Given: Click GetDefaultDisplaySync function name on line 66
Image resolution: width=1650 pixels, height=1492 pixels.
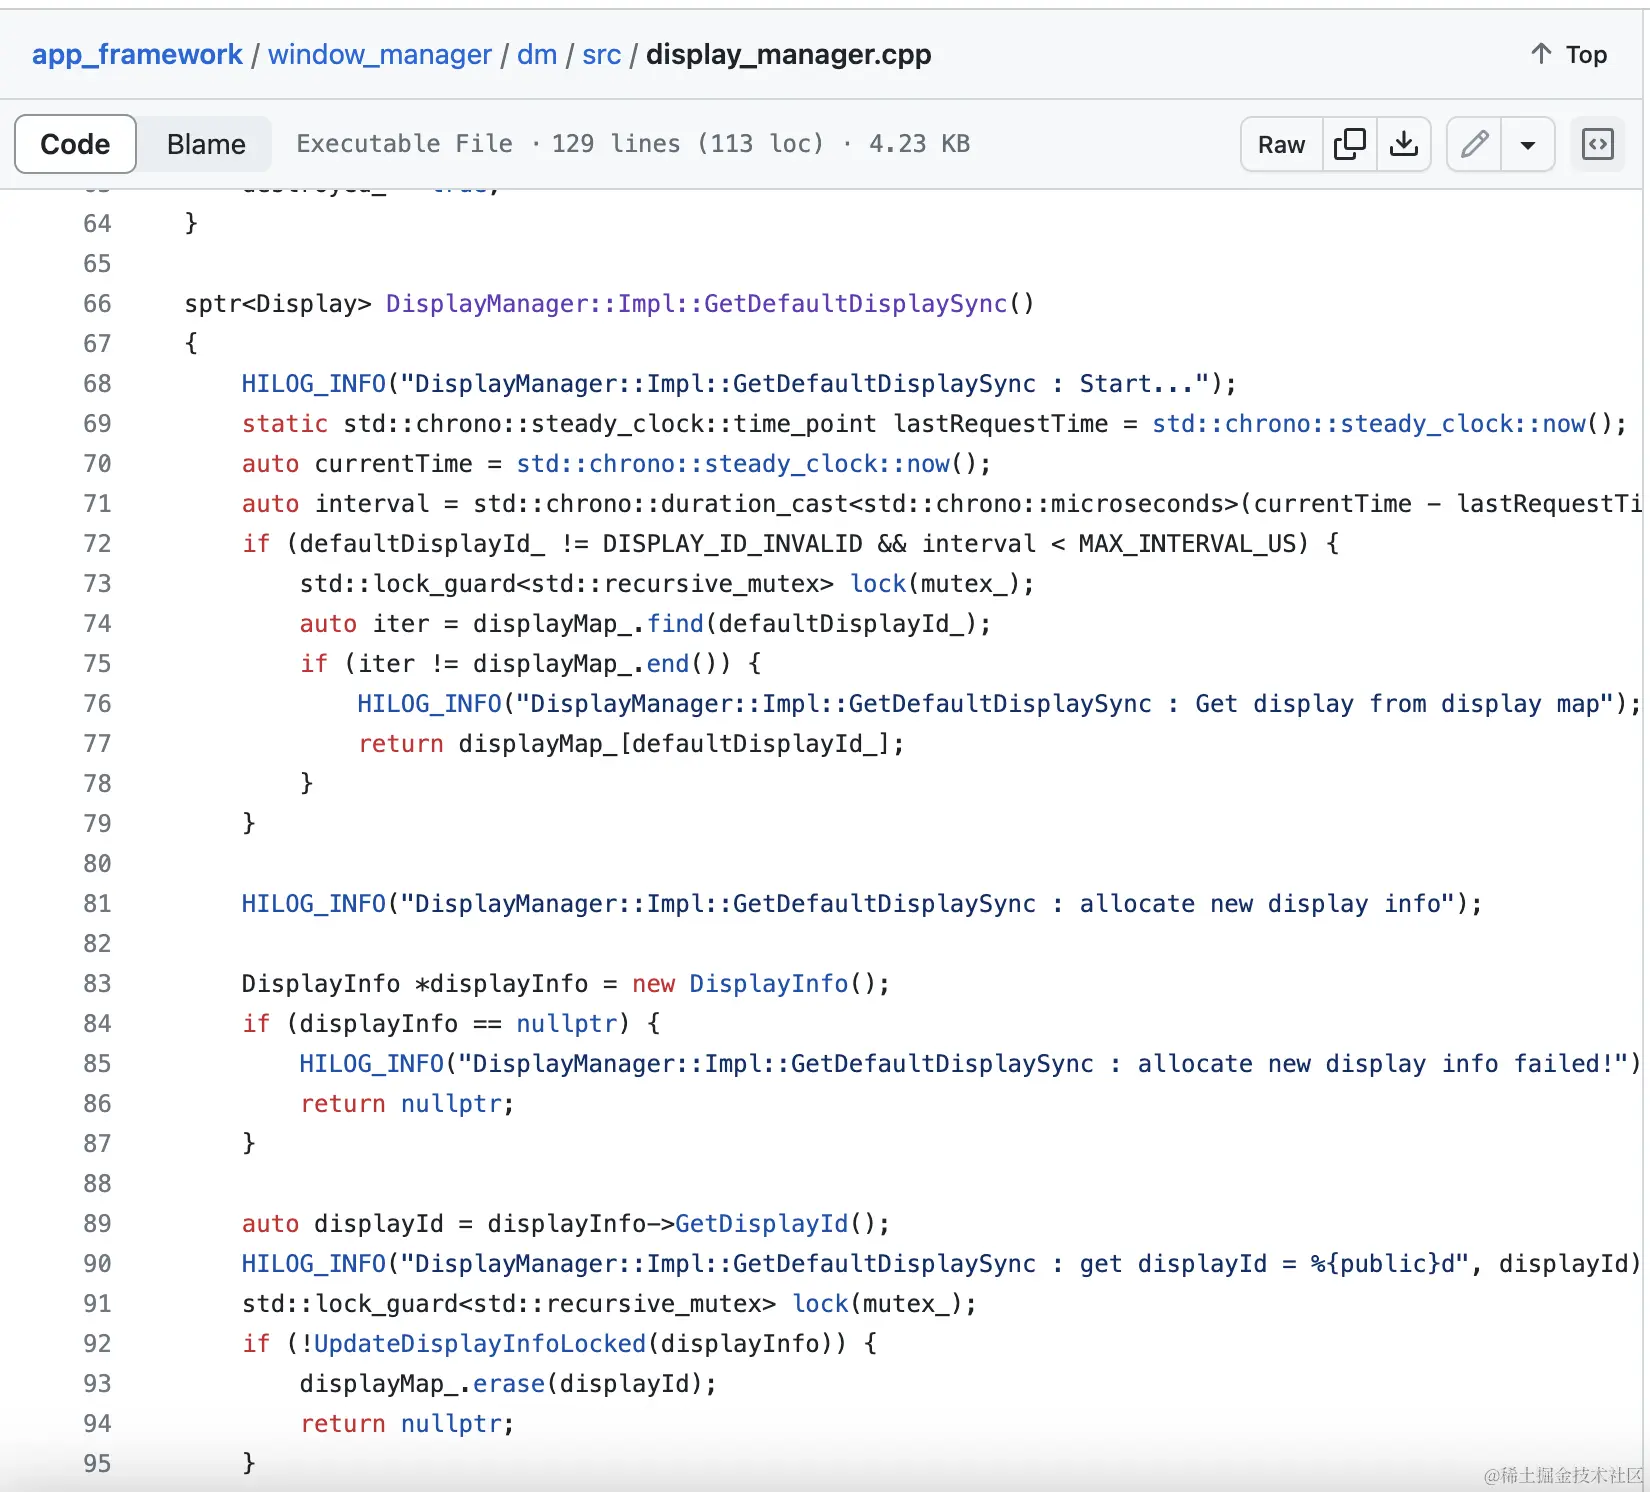Looking at the screenshot, I should coord(855,304).
